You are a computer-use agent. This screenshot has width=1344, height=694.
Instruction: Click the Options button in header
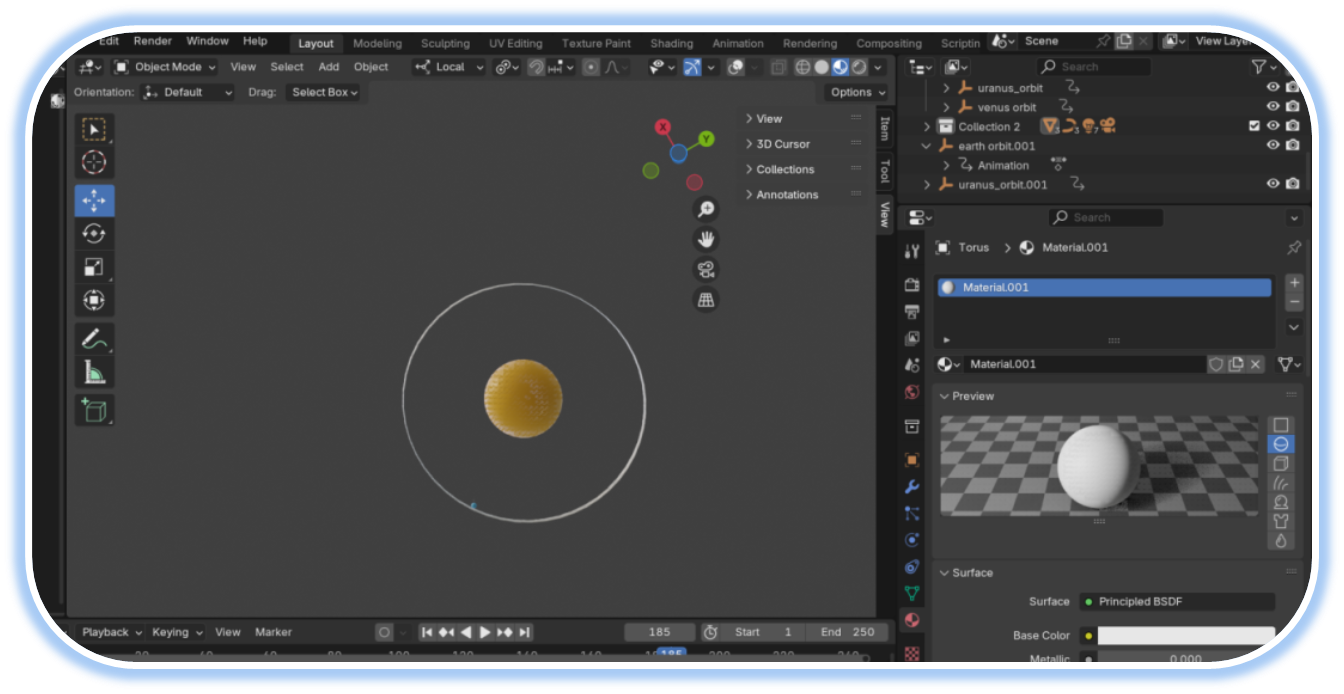tap(855, 92)
